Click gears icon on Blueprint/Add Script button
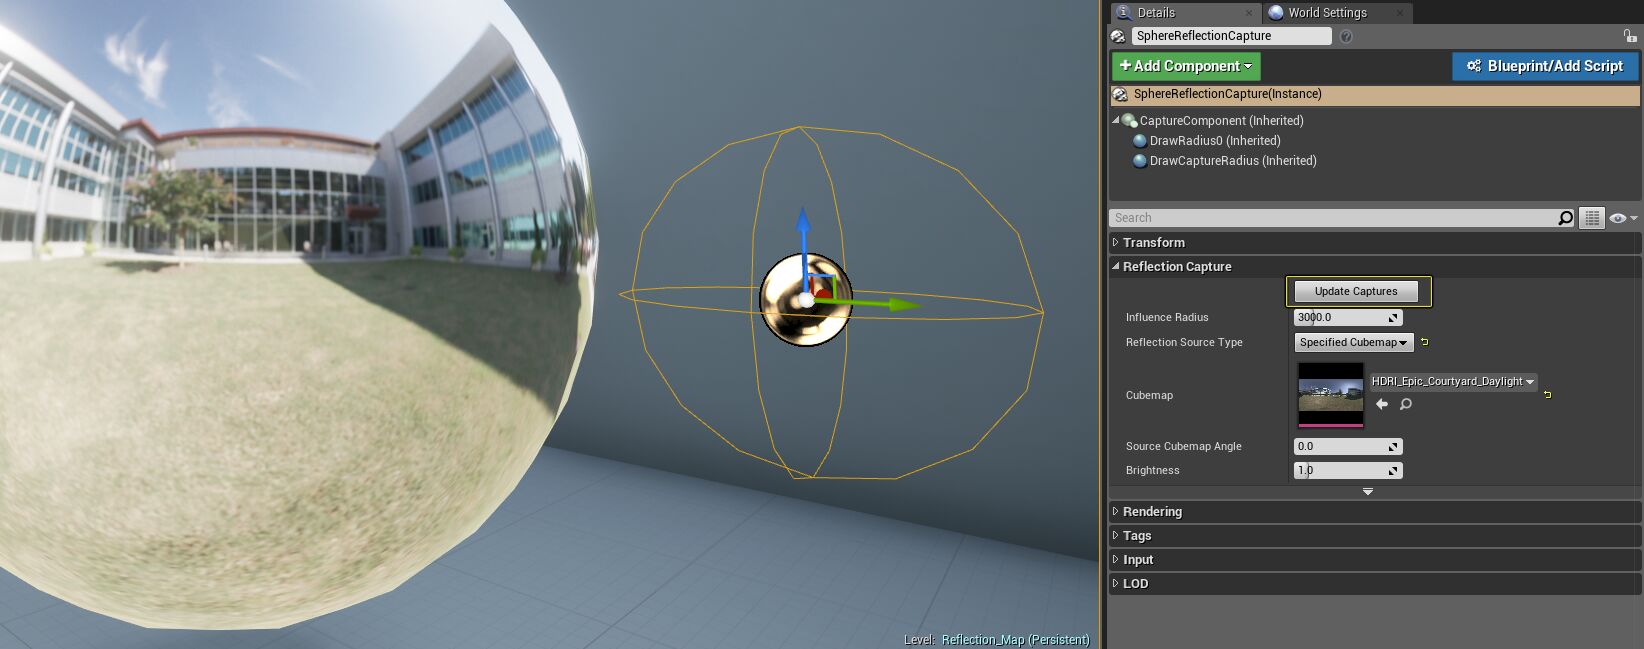Viewport: 1644px width, 649px height. point(1474,66)
